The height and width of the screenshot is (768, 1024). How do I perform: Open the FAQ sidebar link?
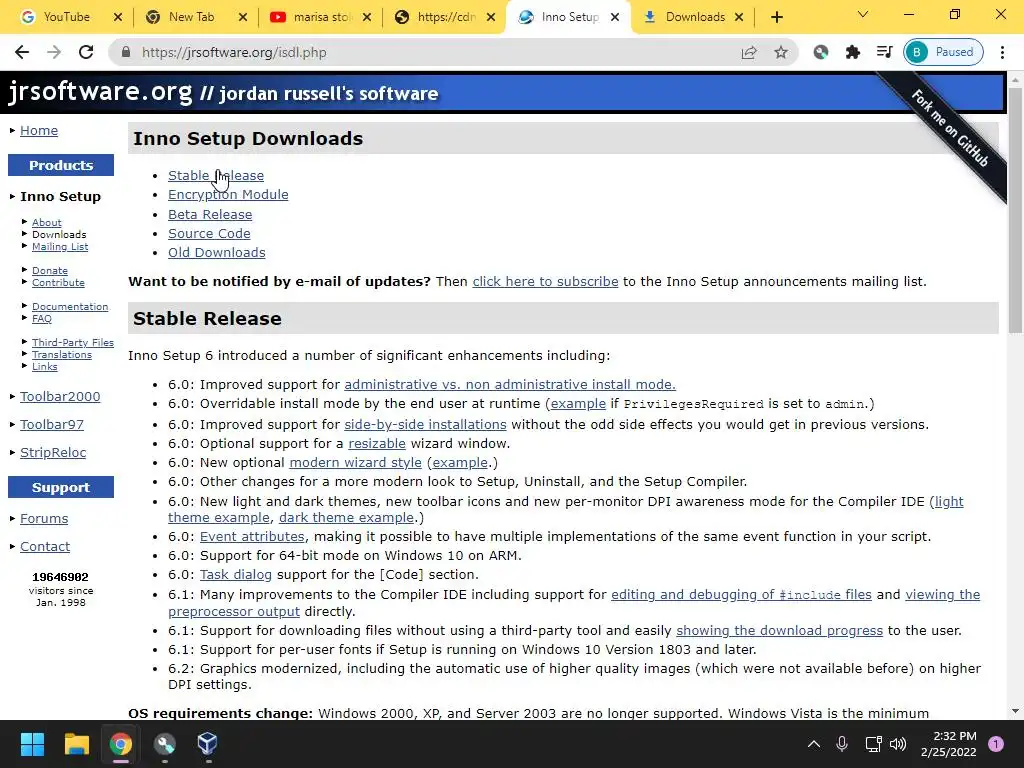pyautogui.click(x=42, y=319)
